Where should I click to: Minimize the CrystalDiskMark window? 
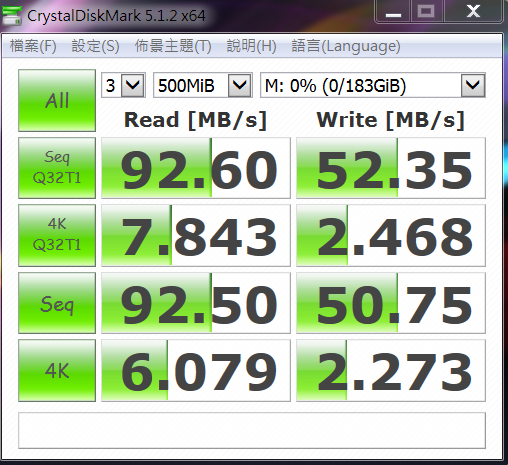(393, 11)
